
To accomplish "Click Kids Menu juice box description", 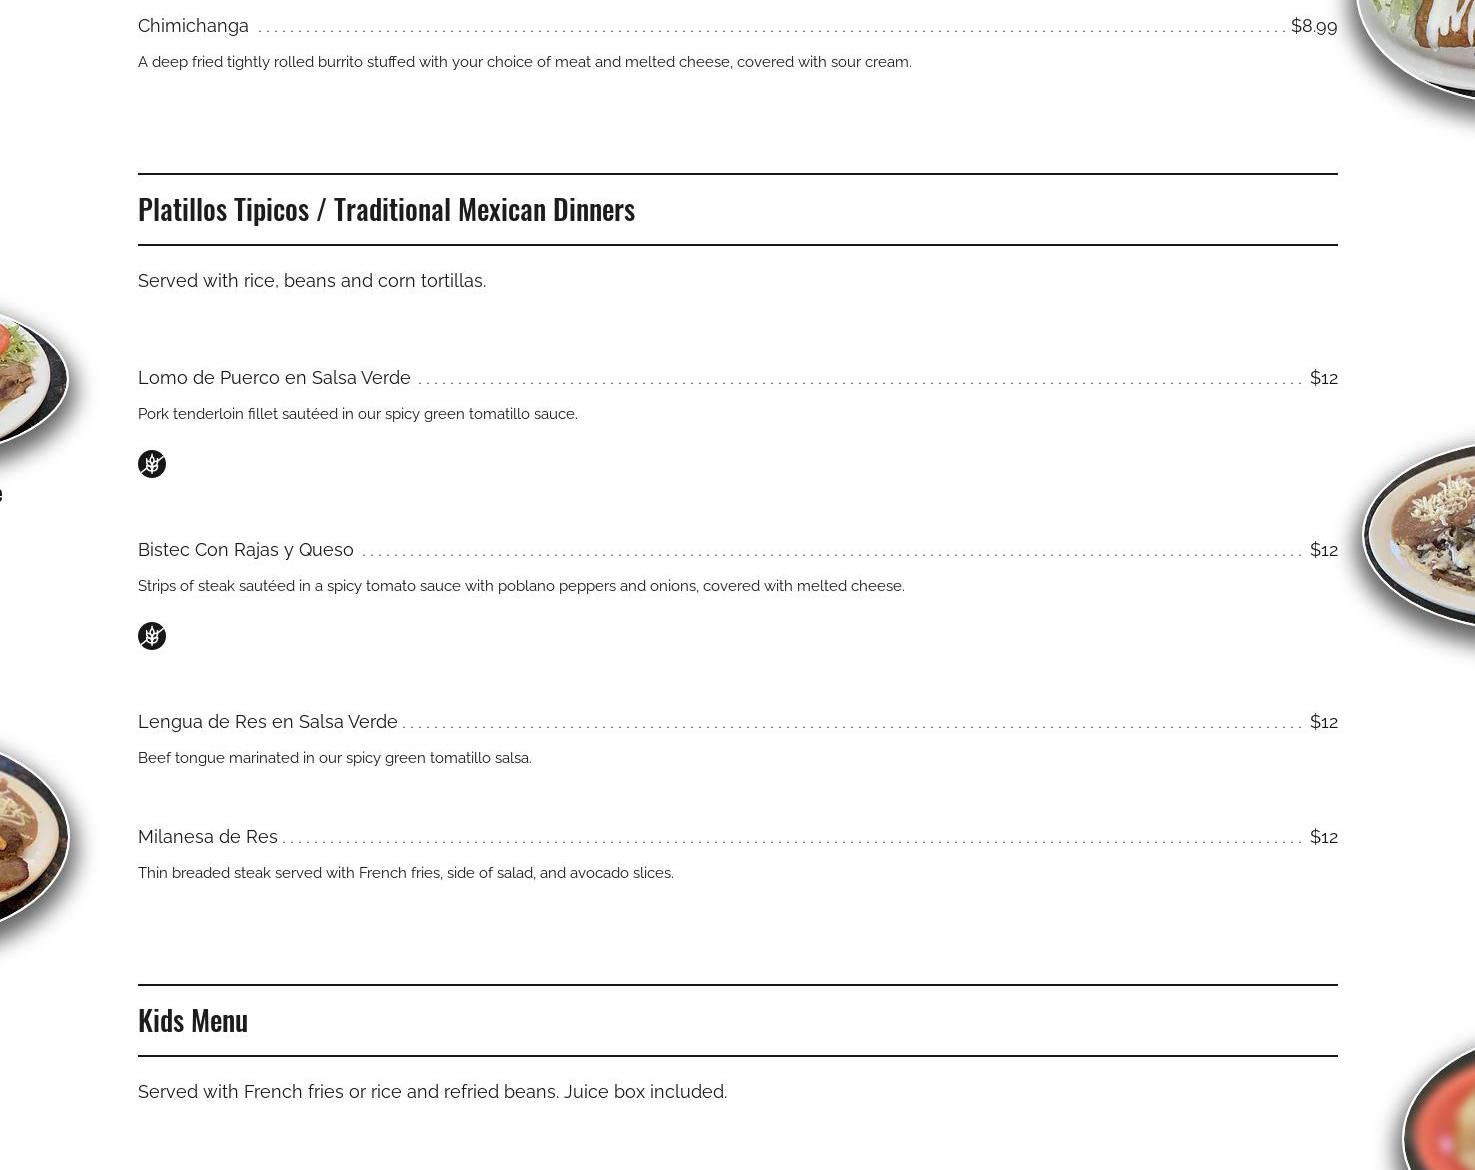I will click(432, 1092).
